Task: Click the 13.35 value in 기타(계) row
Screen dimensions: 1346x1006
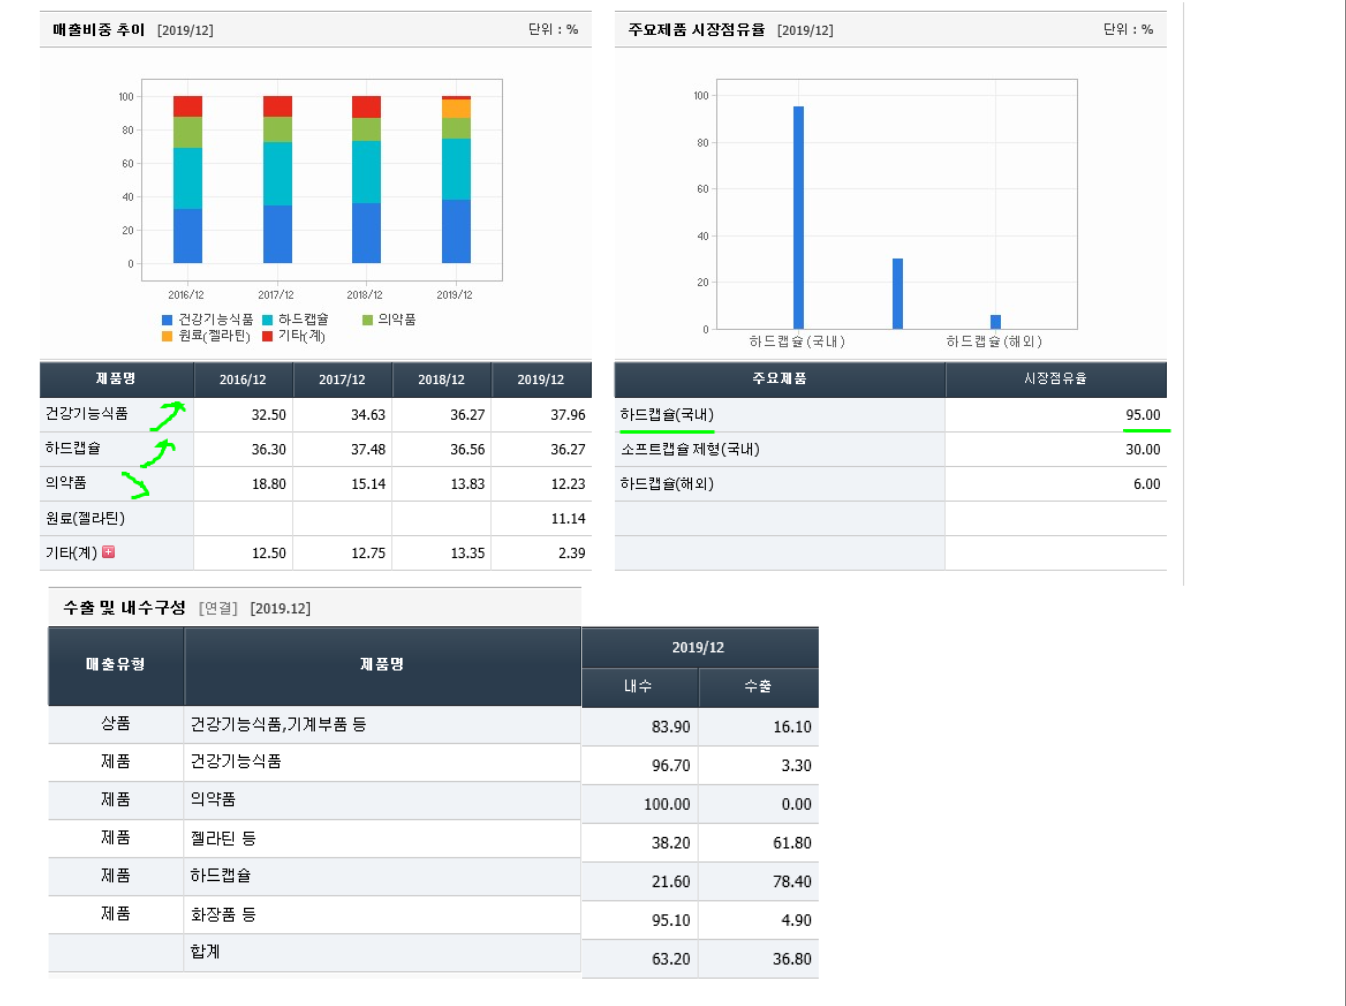Action: 467,553
